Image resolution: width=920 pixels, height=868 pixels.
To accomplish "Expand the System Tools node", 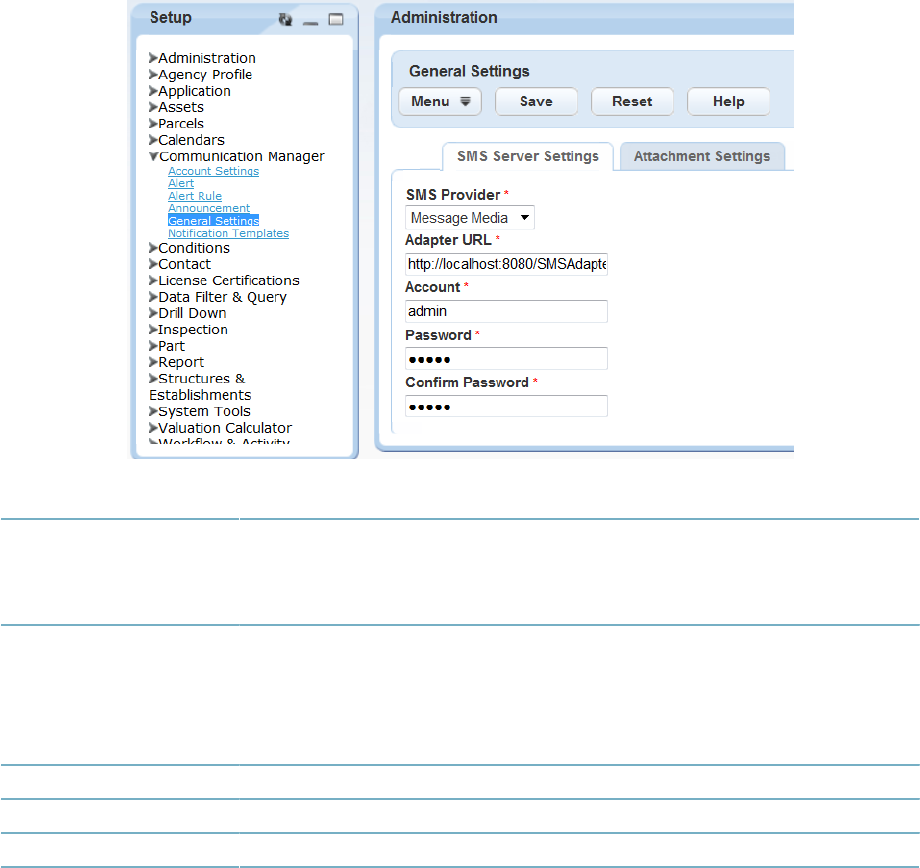I will pos(153,411).
